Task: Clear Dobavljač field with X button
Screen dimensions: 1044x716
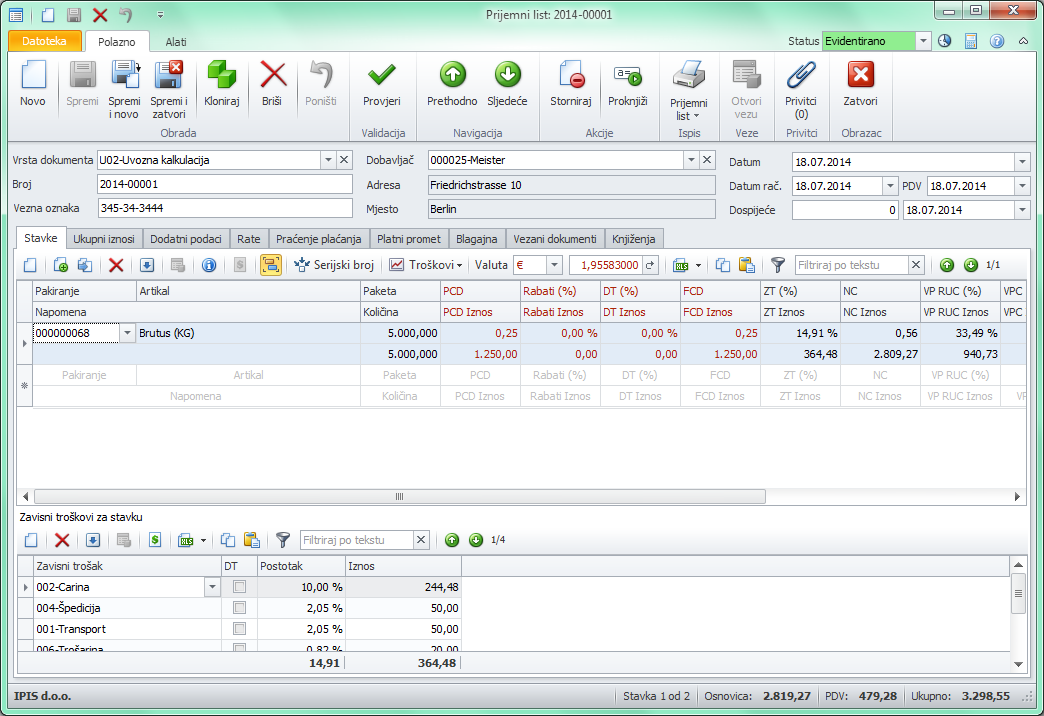Action: pos(707,160)
